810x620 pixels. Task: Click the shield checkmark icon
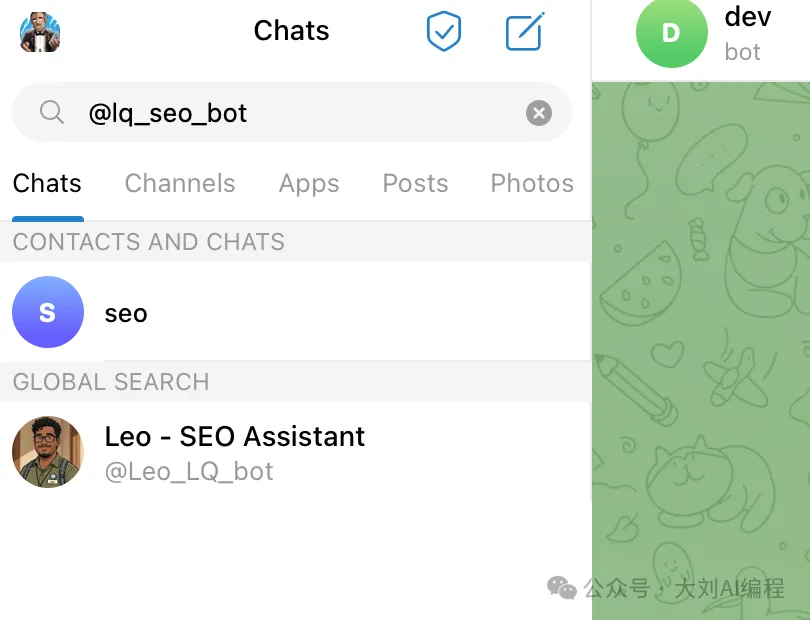444,32
